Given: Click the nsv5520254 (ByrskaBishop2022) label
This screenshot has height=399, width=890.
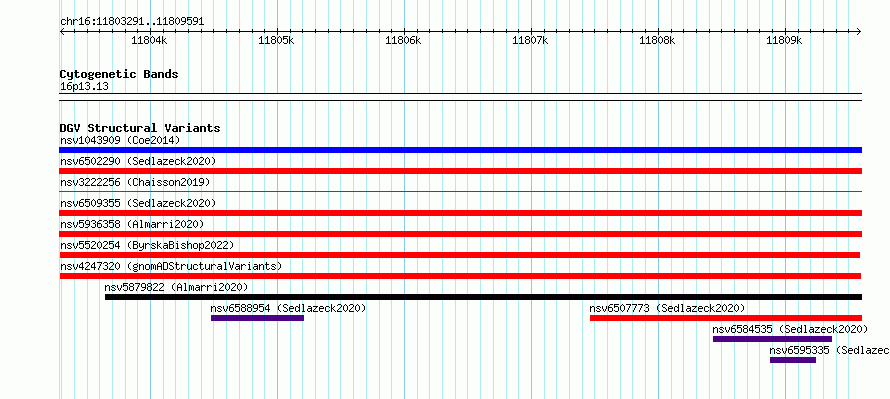Looking at the screenshot, I should point(147,245).
